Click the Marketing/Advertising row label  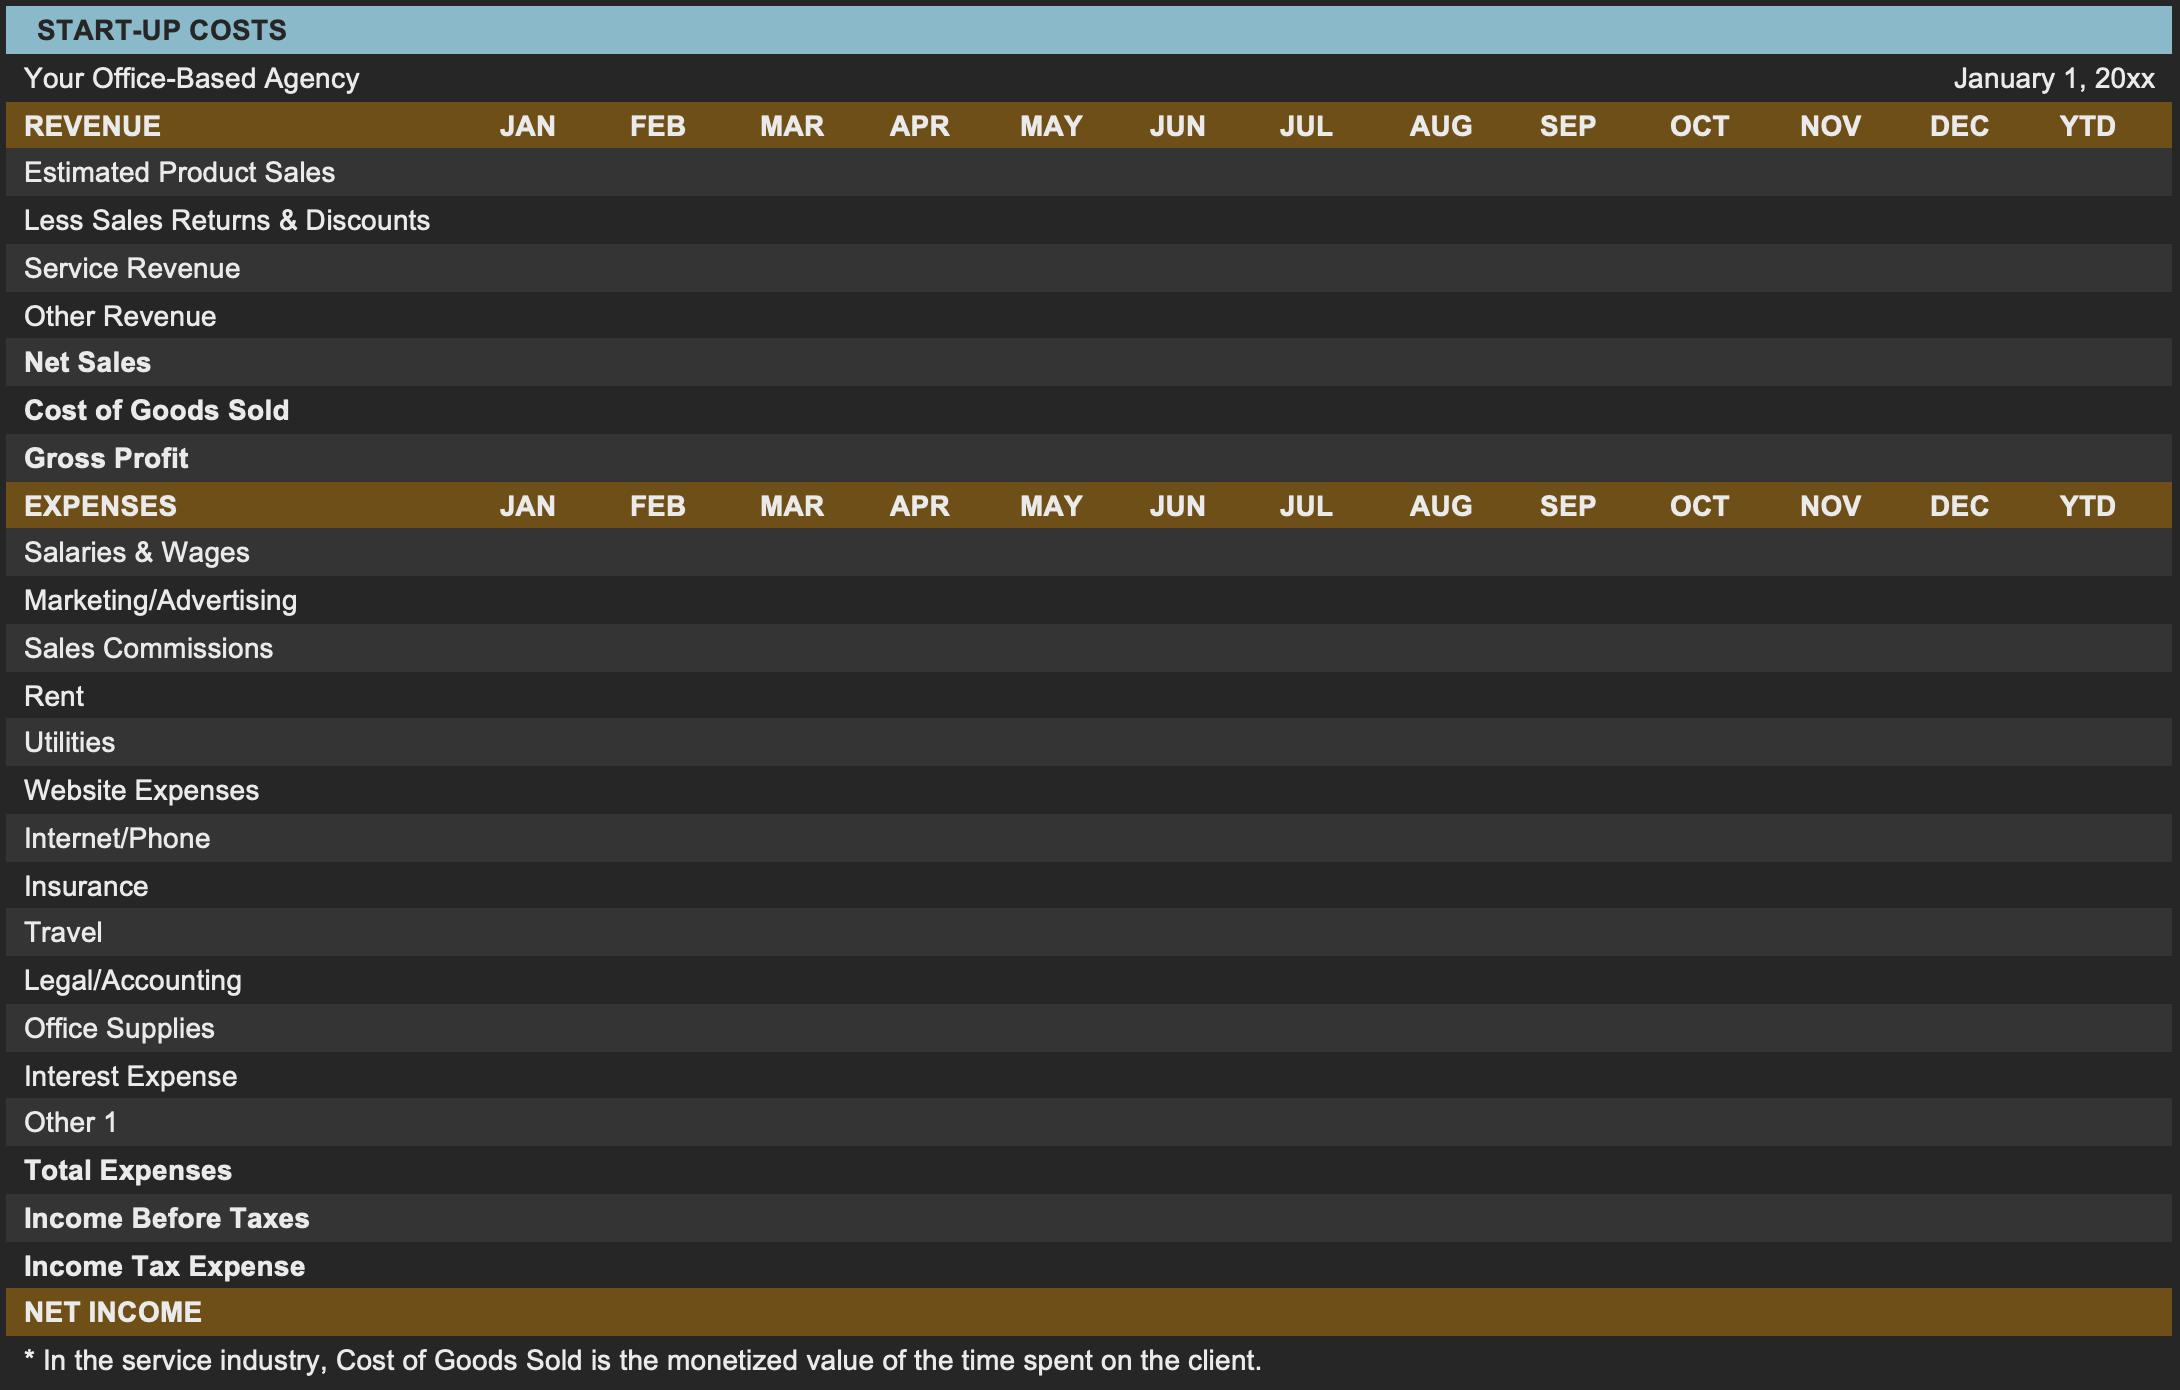click(x=160, y=600)
